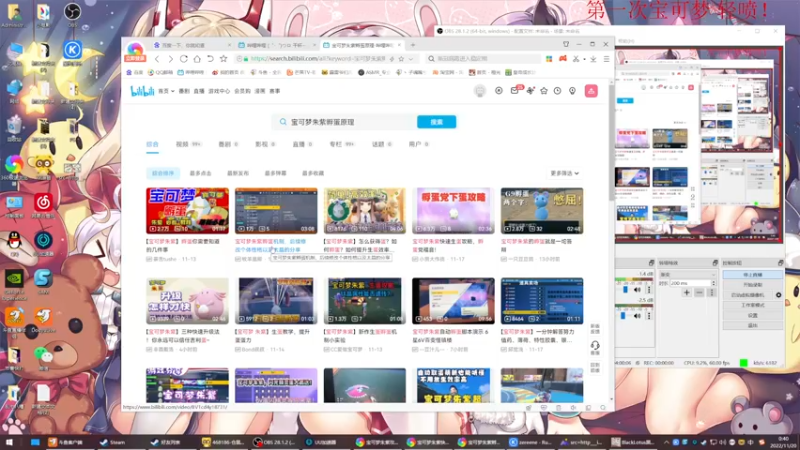This screenshot has width=800, height=450.
Task: Select the 视频 search results tab
Action: pyautogui.click(x=188, y=144)
